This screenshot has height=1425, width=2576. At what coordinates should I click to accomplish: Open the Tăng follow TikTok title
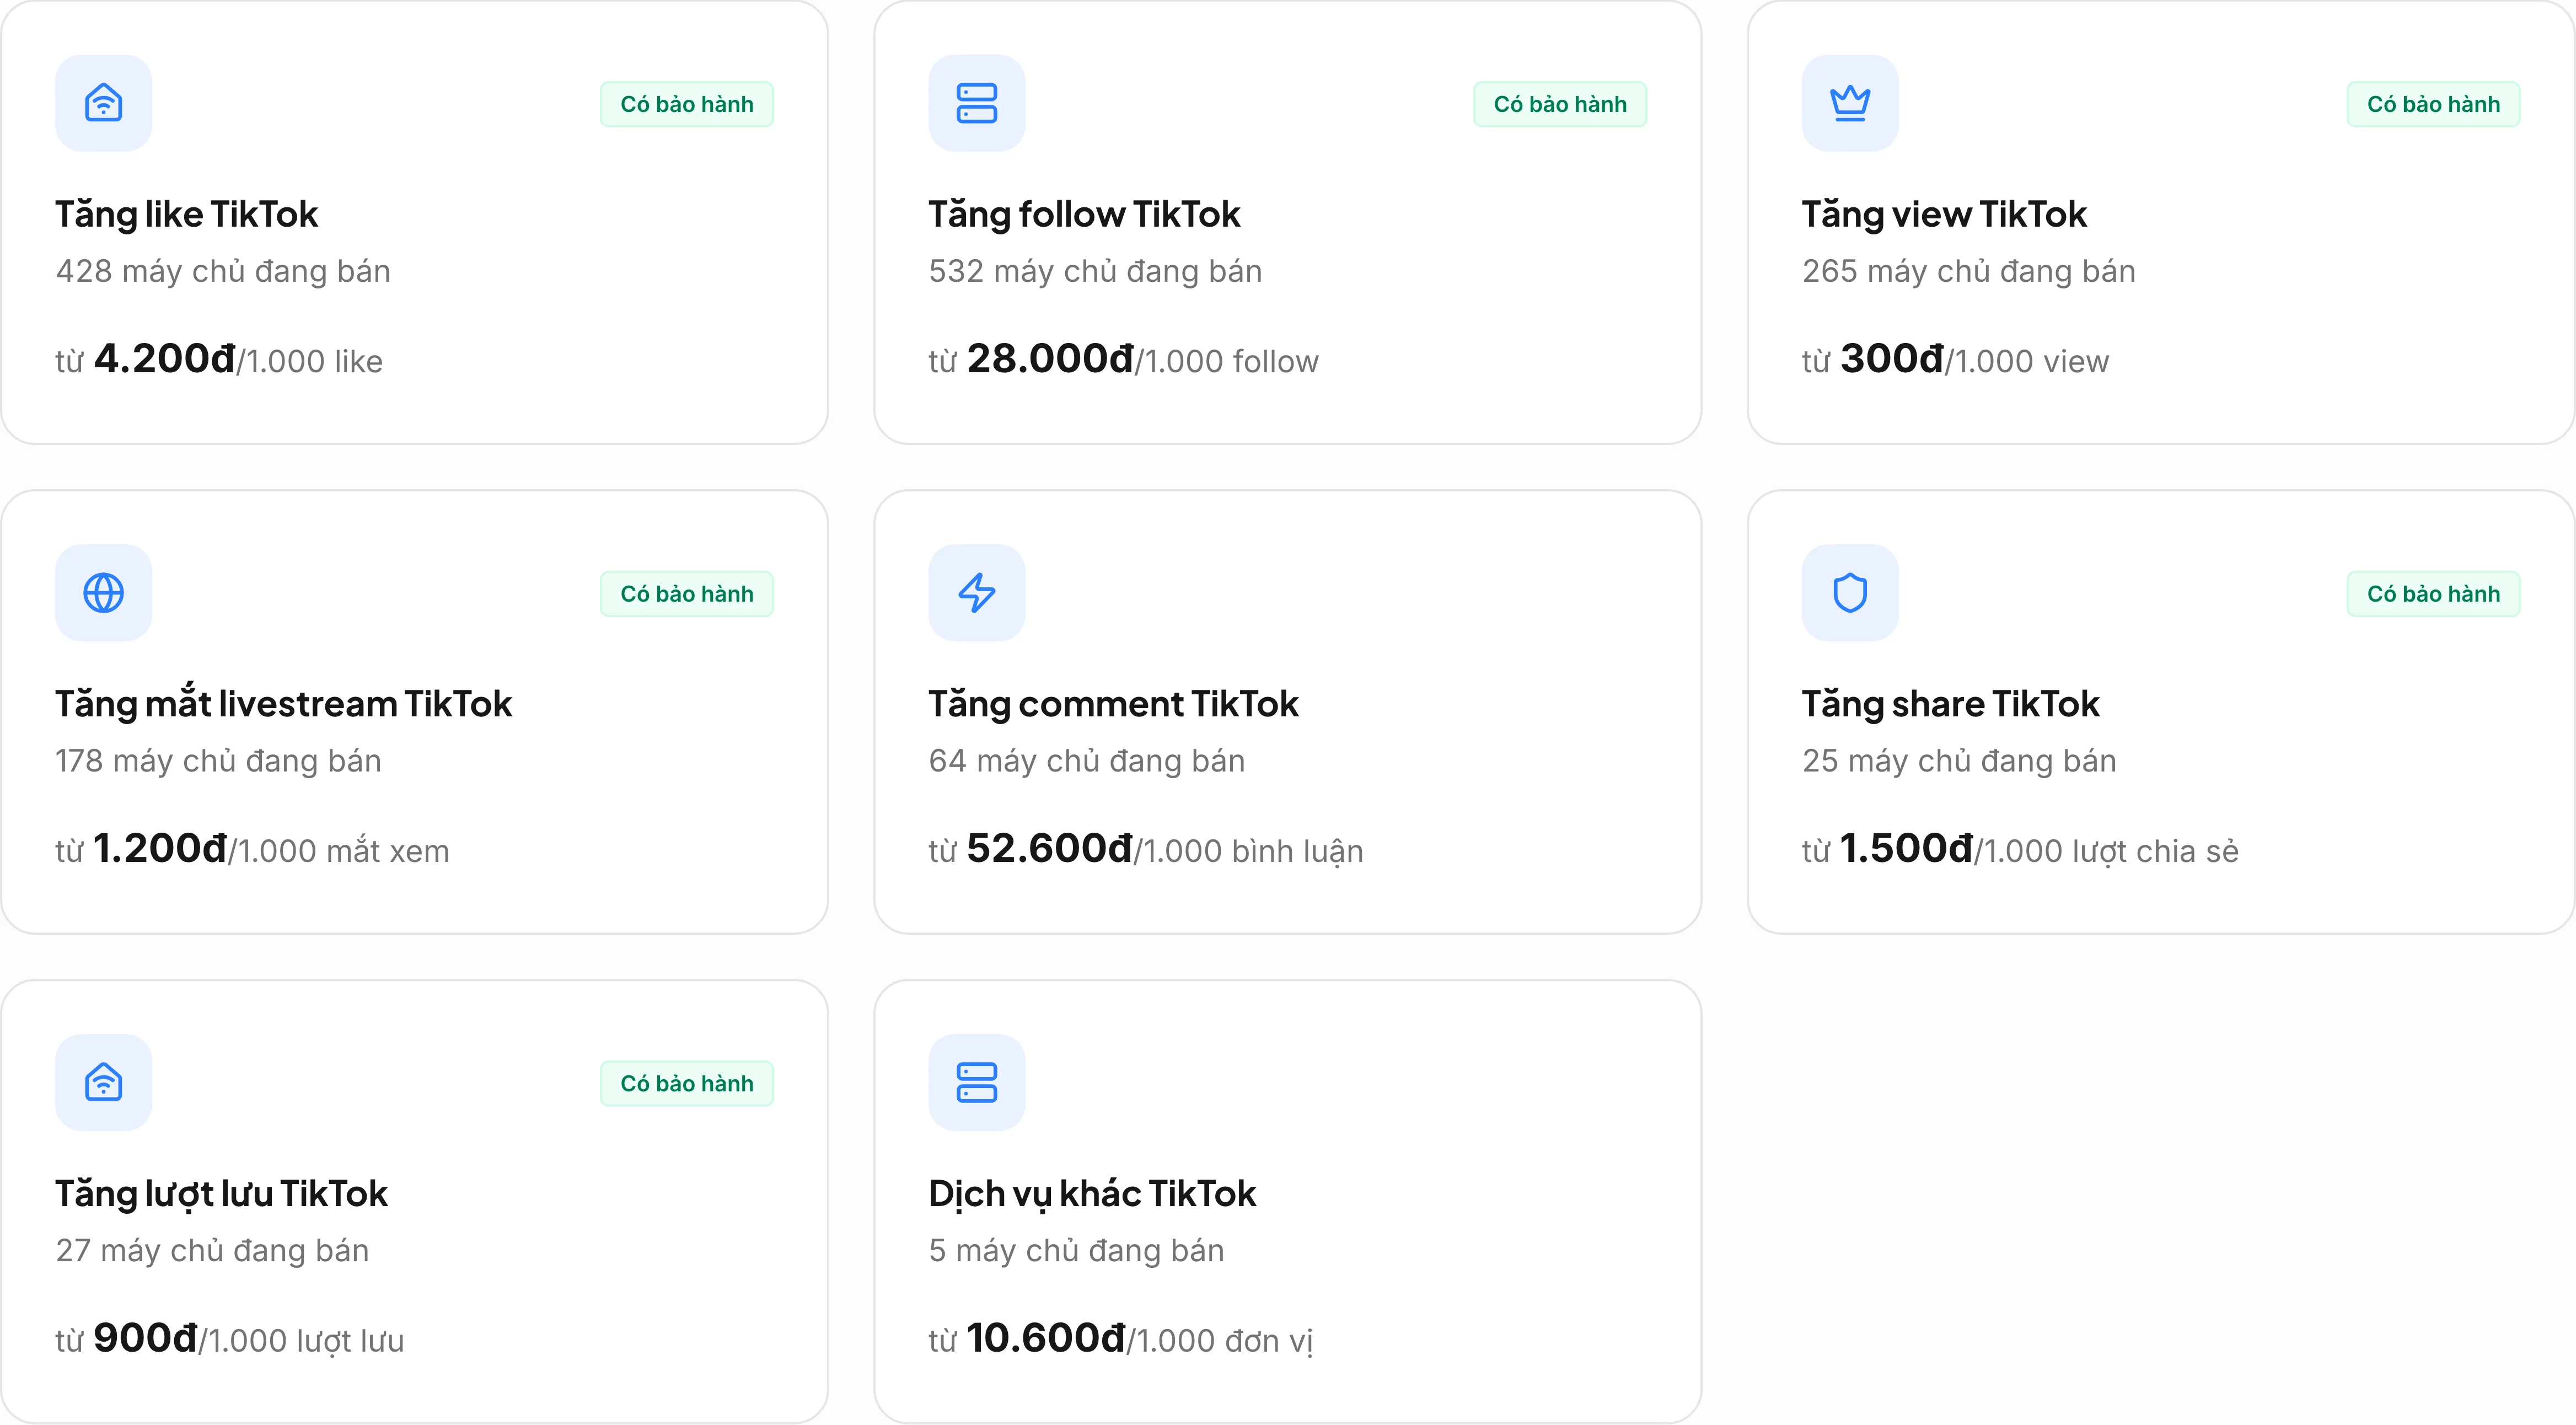pyautogui.click(x=1084, y=215)
